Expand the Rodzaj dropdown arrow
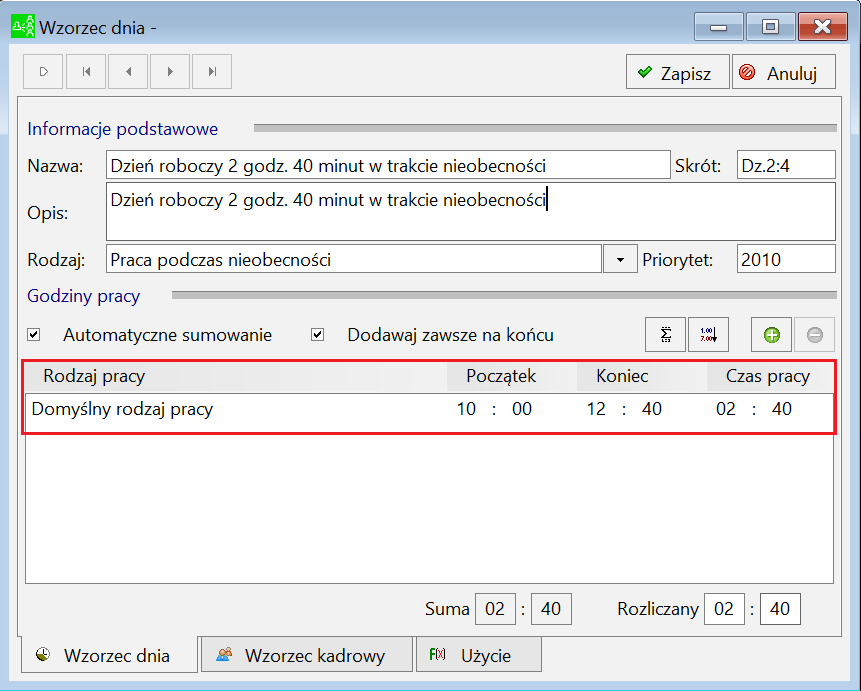Viewport: 861px width, 691px height. click(x=620, y=259)
